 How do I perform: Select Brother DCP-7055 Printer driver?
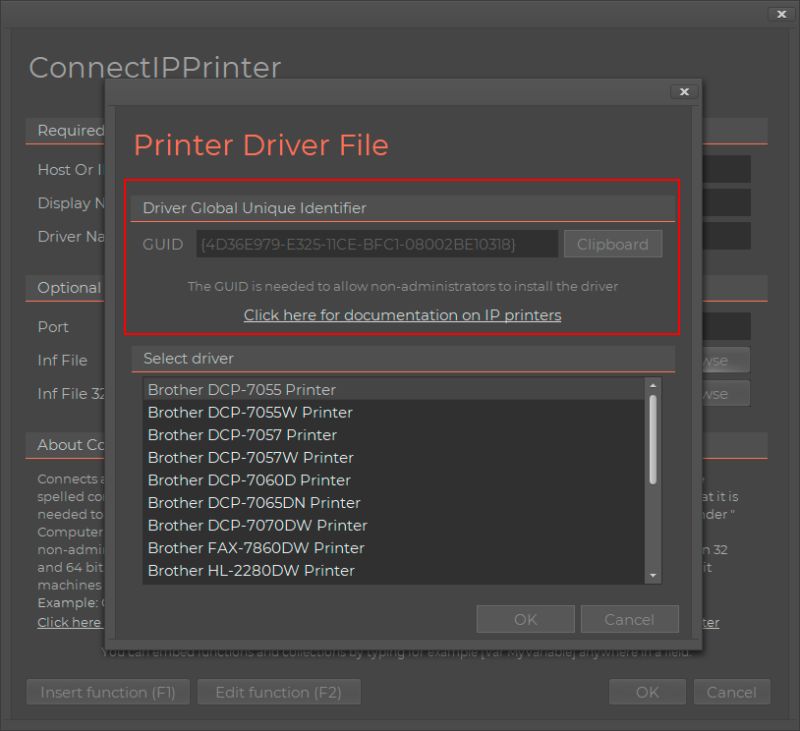tap(242, 389)
